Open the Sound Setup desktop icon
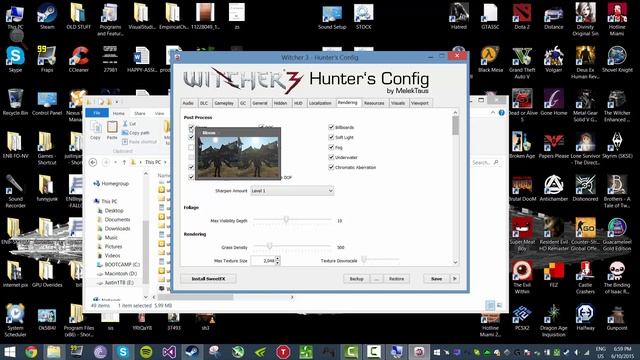The height and width of the screenshot is (360, 640). pyautogui.click(x=332, y=16)
